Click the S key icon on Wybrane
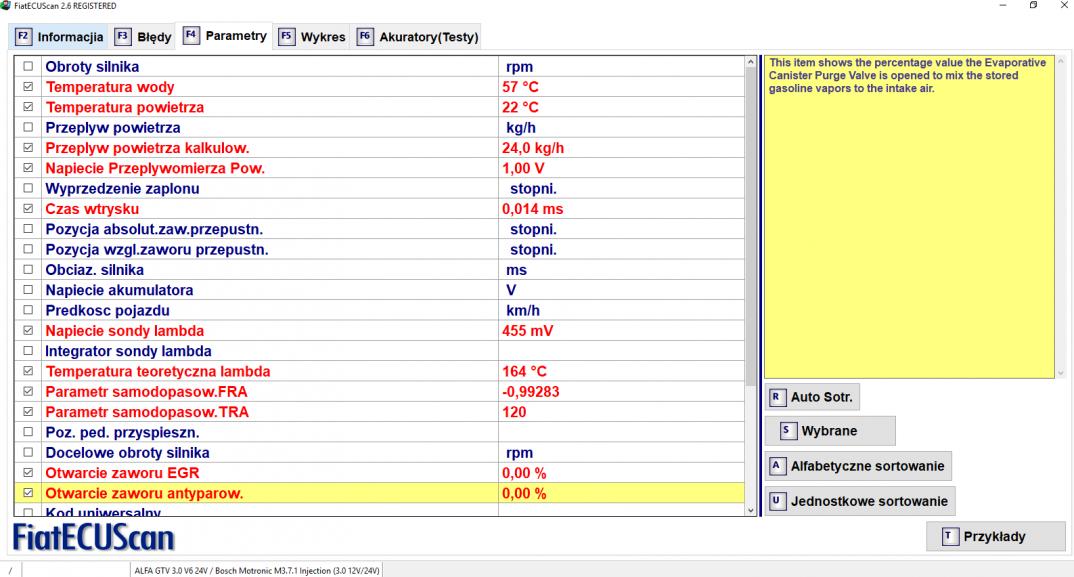 787,431
